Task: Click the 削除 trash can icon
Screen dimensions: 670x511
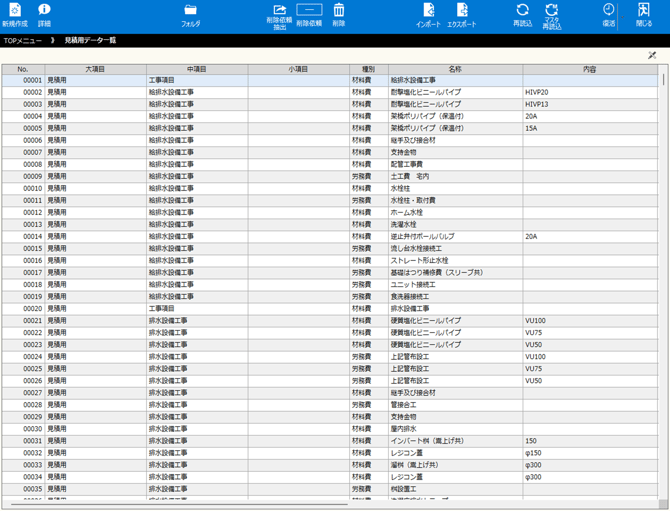Action: pyautogui.click(x=339, y=10)
